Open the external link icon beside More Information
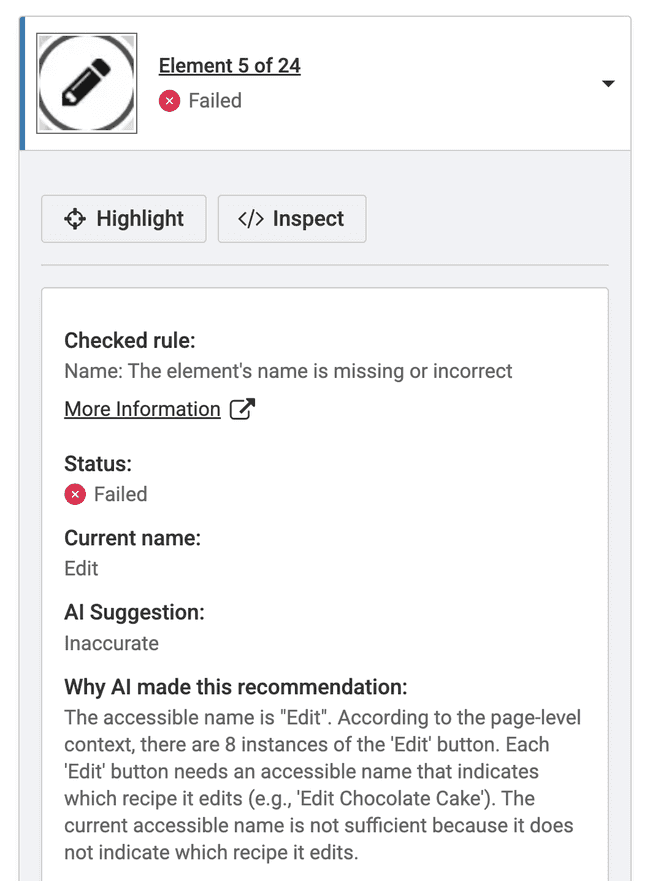 coord(243,408)
